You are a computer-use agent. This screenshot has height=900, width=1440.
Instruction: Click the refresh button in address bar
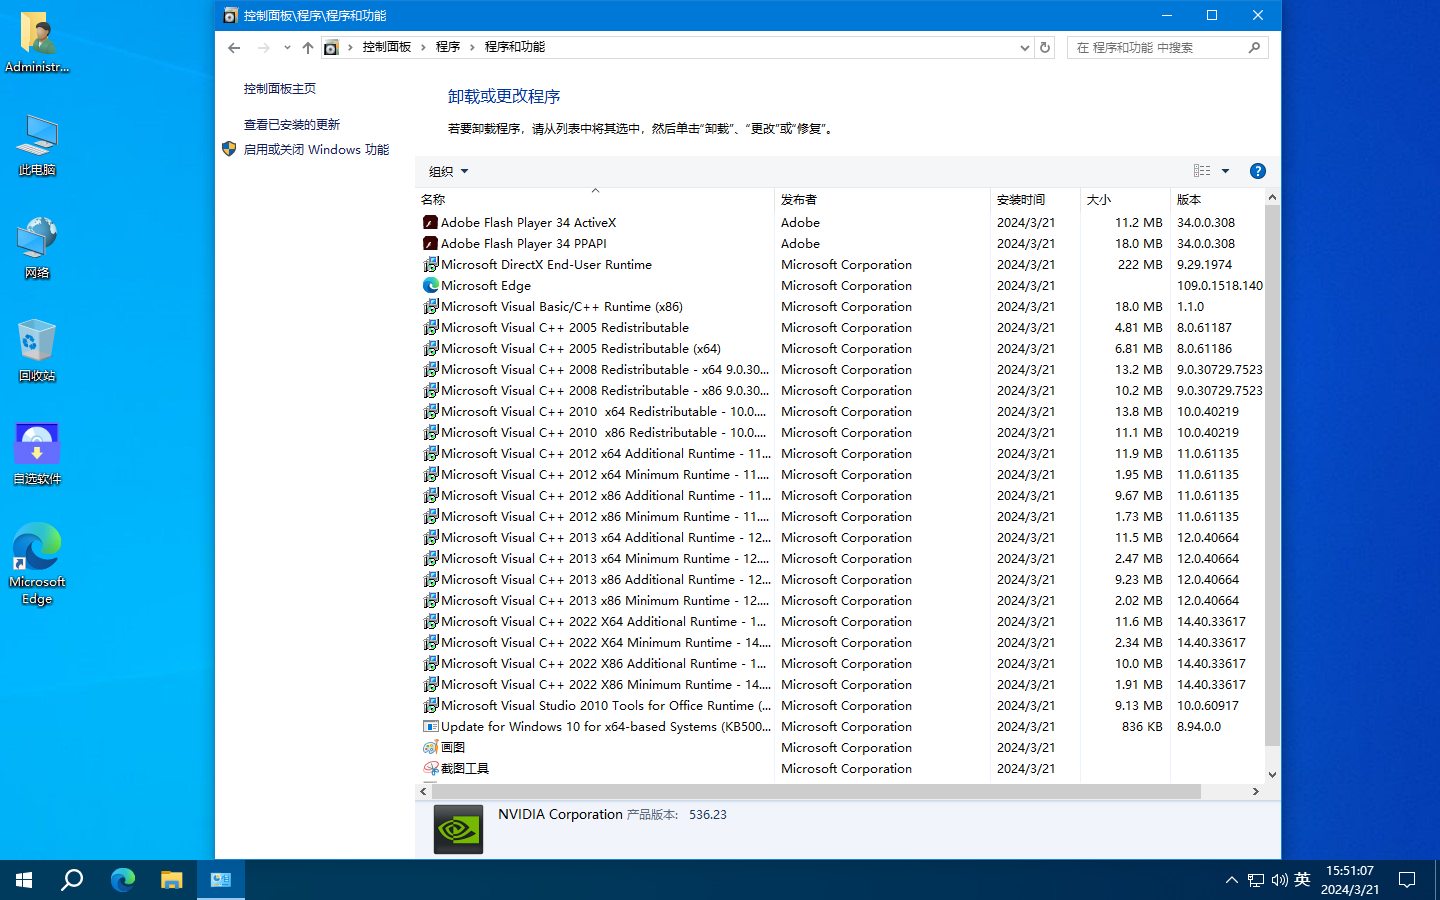[x=1045, y=47]
